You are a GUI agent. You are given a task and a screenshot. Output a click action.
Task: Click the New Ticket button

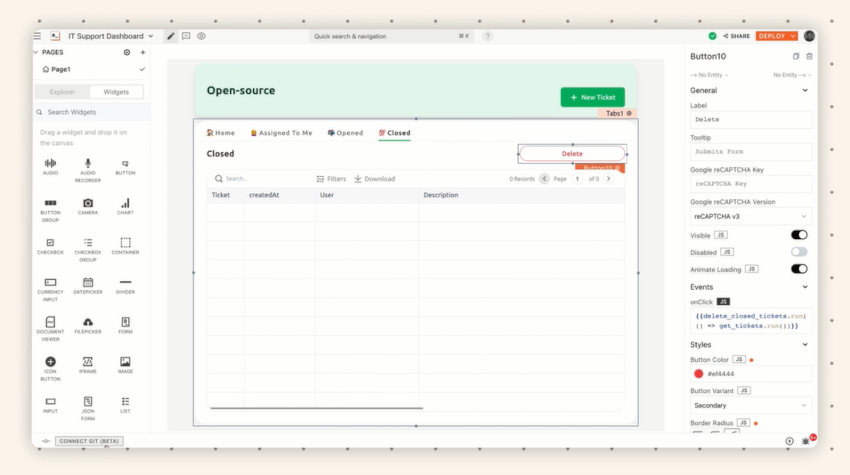(593, 97)
